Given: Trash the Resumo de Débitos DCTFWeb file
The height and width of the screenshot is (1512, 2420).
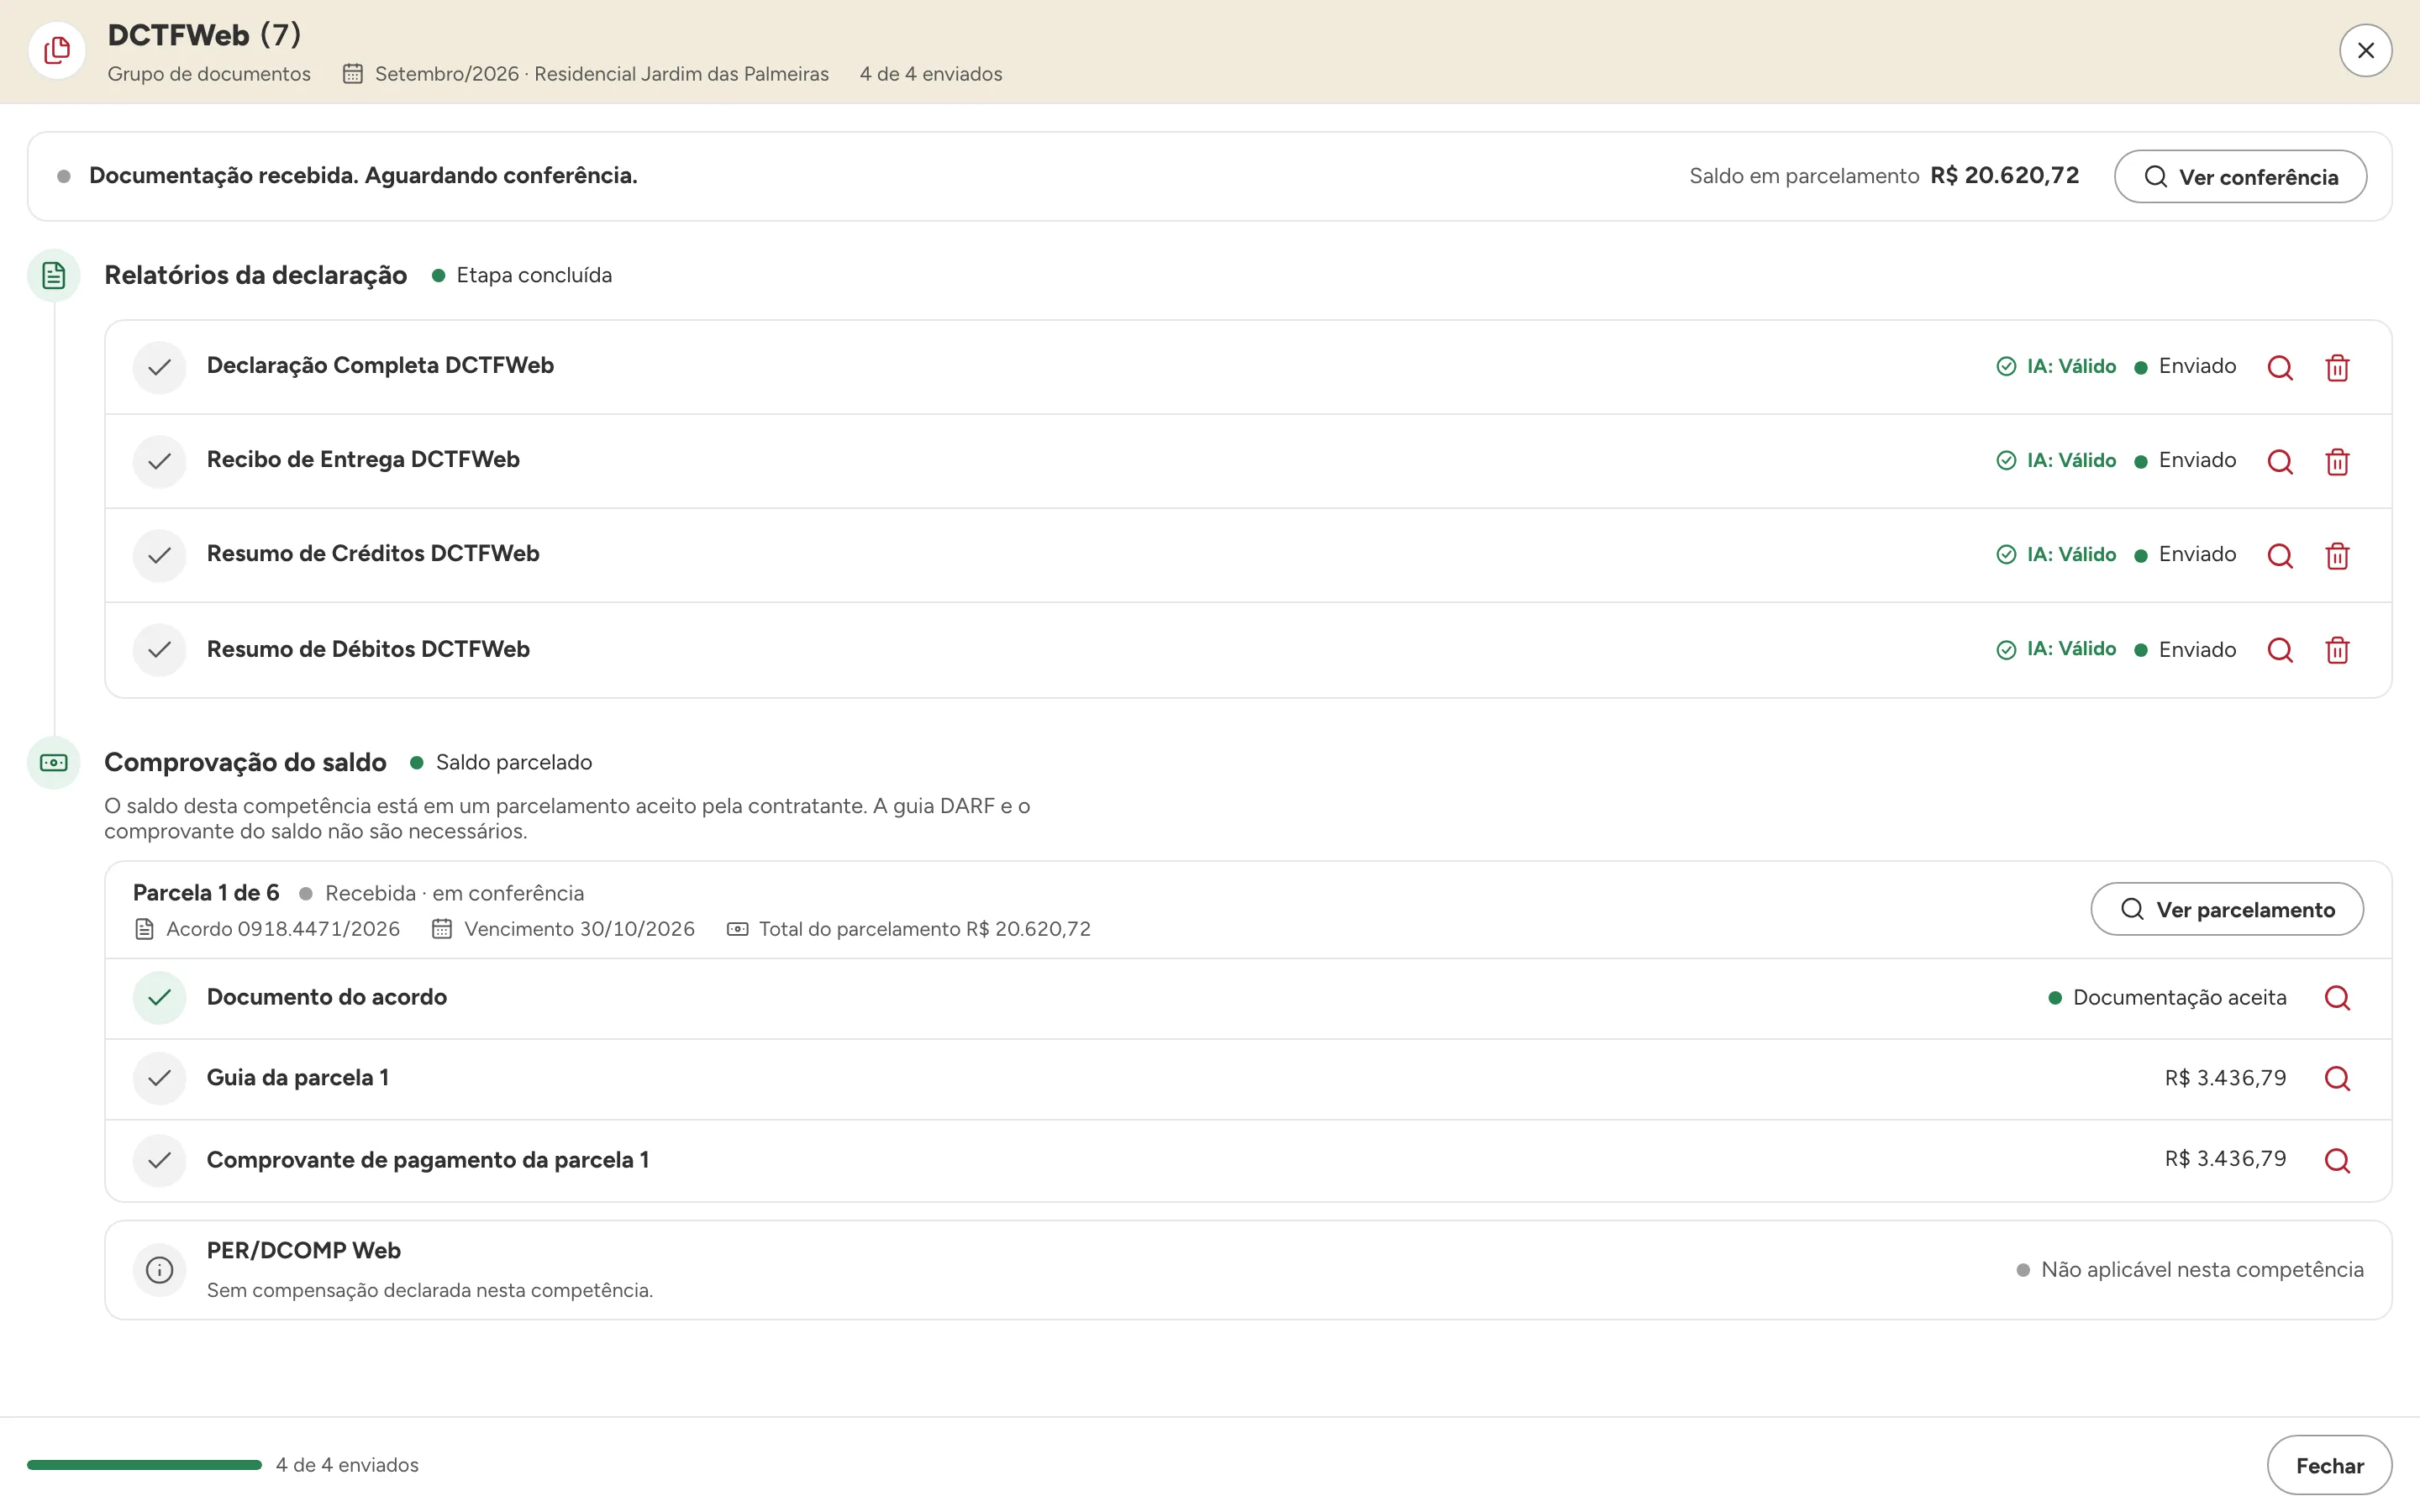Looking at the screenshot, I should point(2337,650).
